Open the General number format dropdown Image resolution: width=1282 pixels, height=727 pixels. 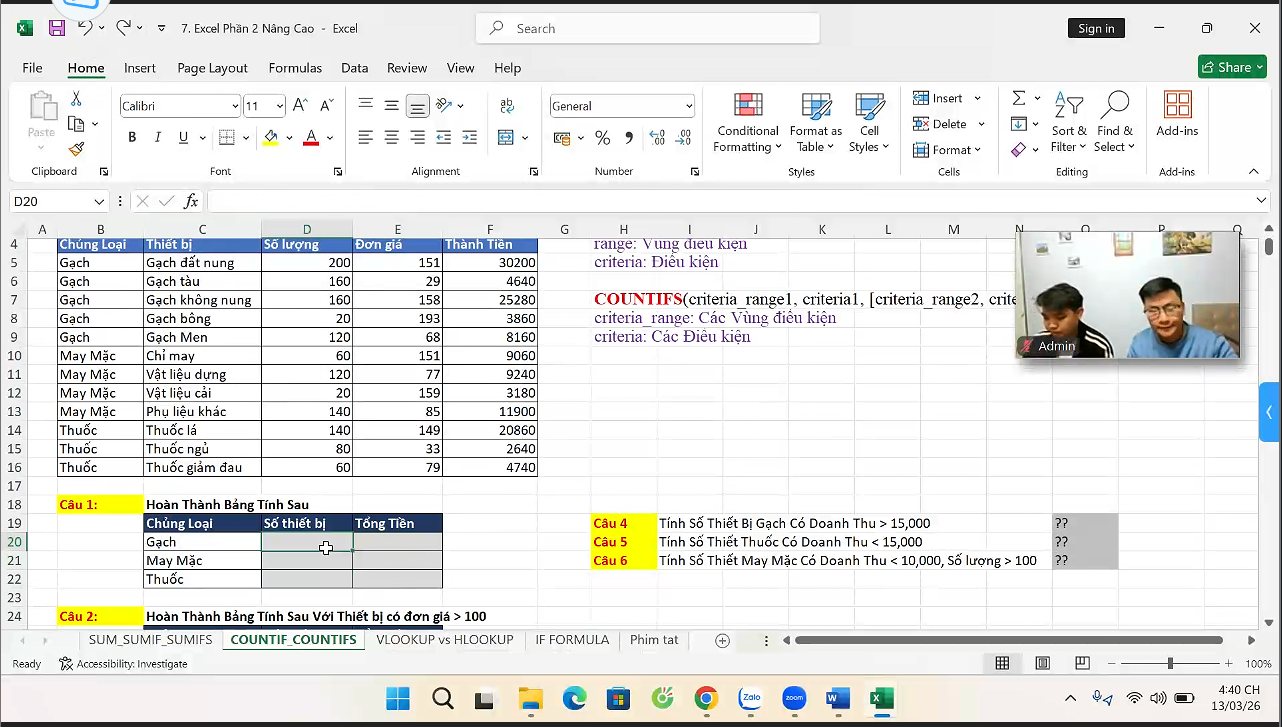pyautogui.click(x=689, y=106)
